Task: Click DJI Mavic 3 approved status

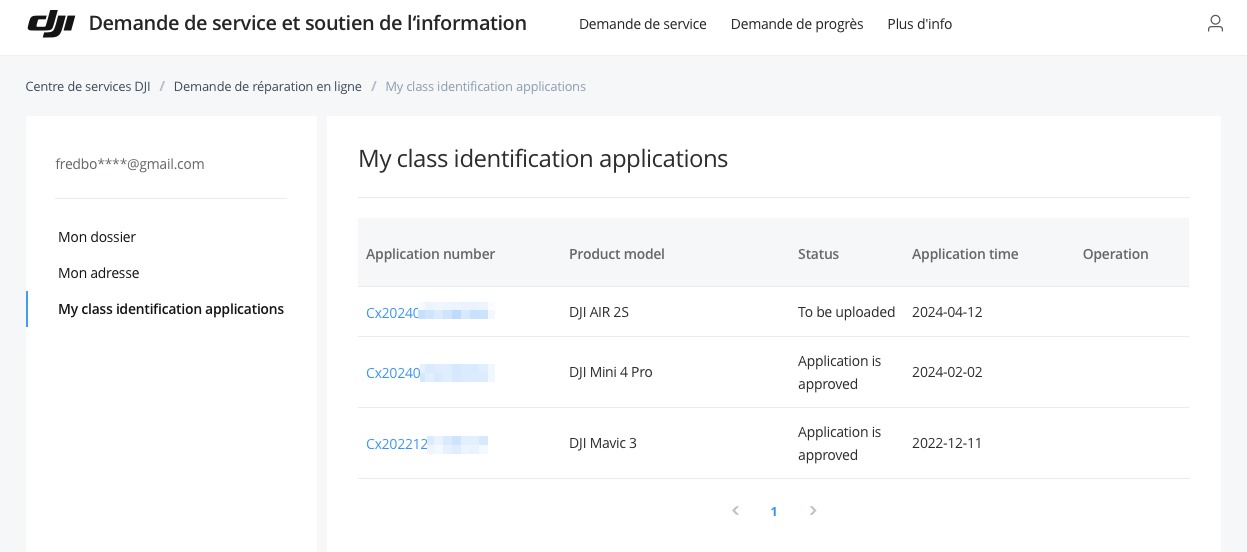Action: [840, 443]
